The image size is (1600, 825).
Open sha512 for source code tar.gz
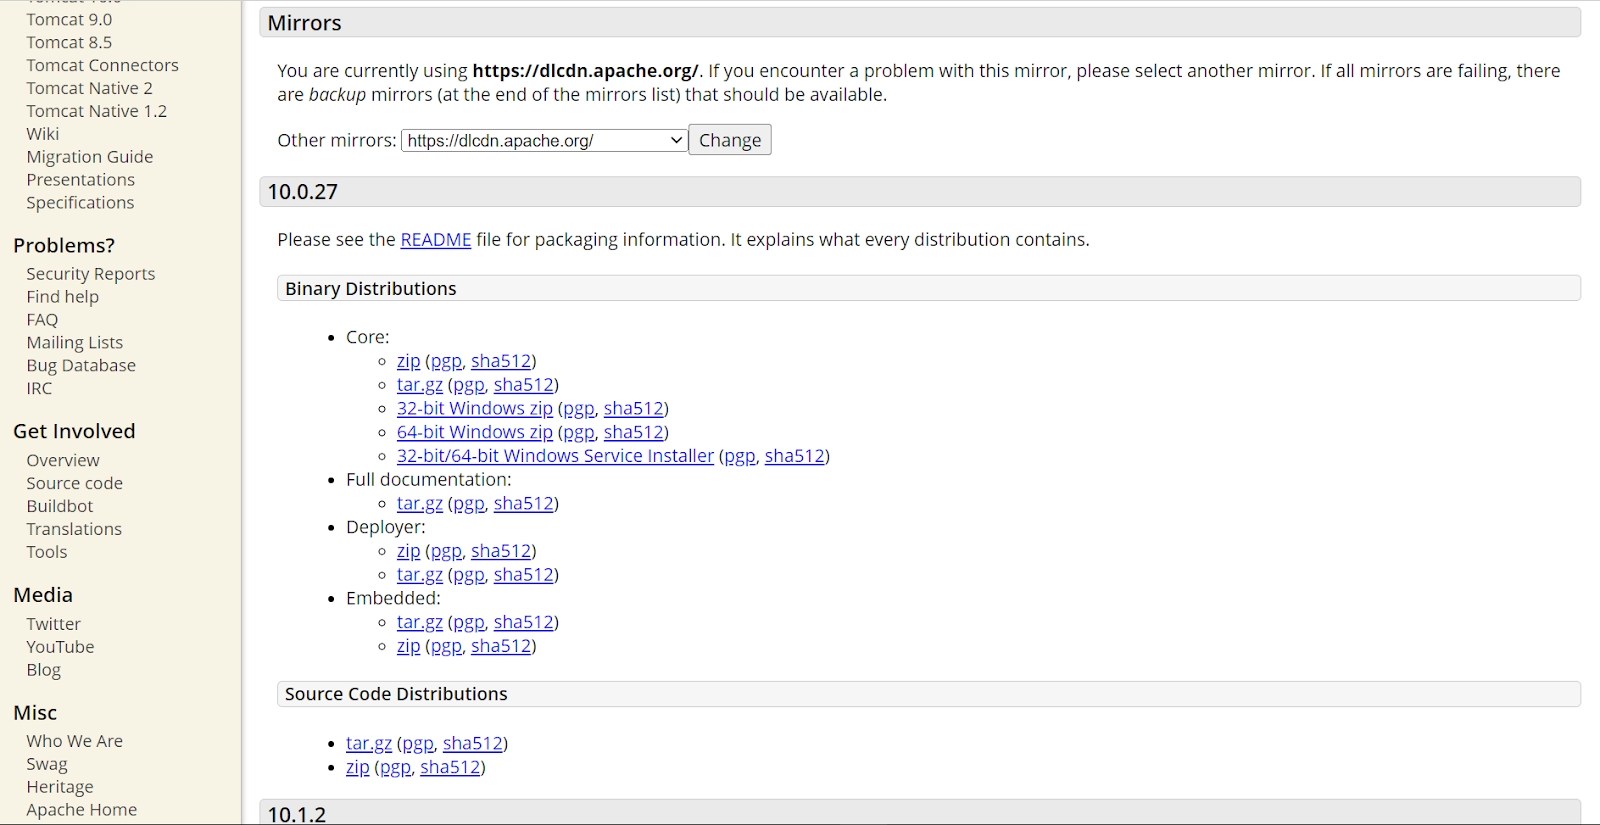coord(473,743)
